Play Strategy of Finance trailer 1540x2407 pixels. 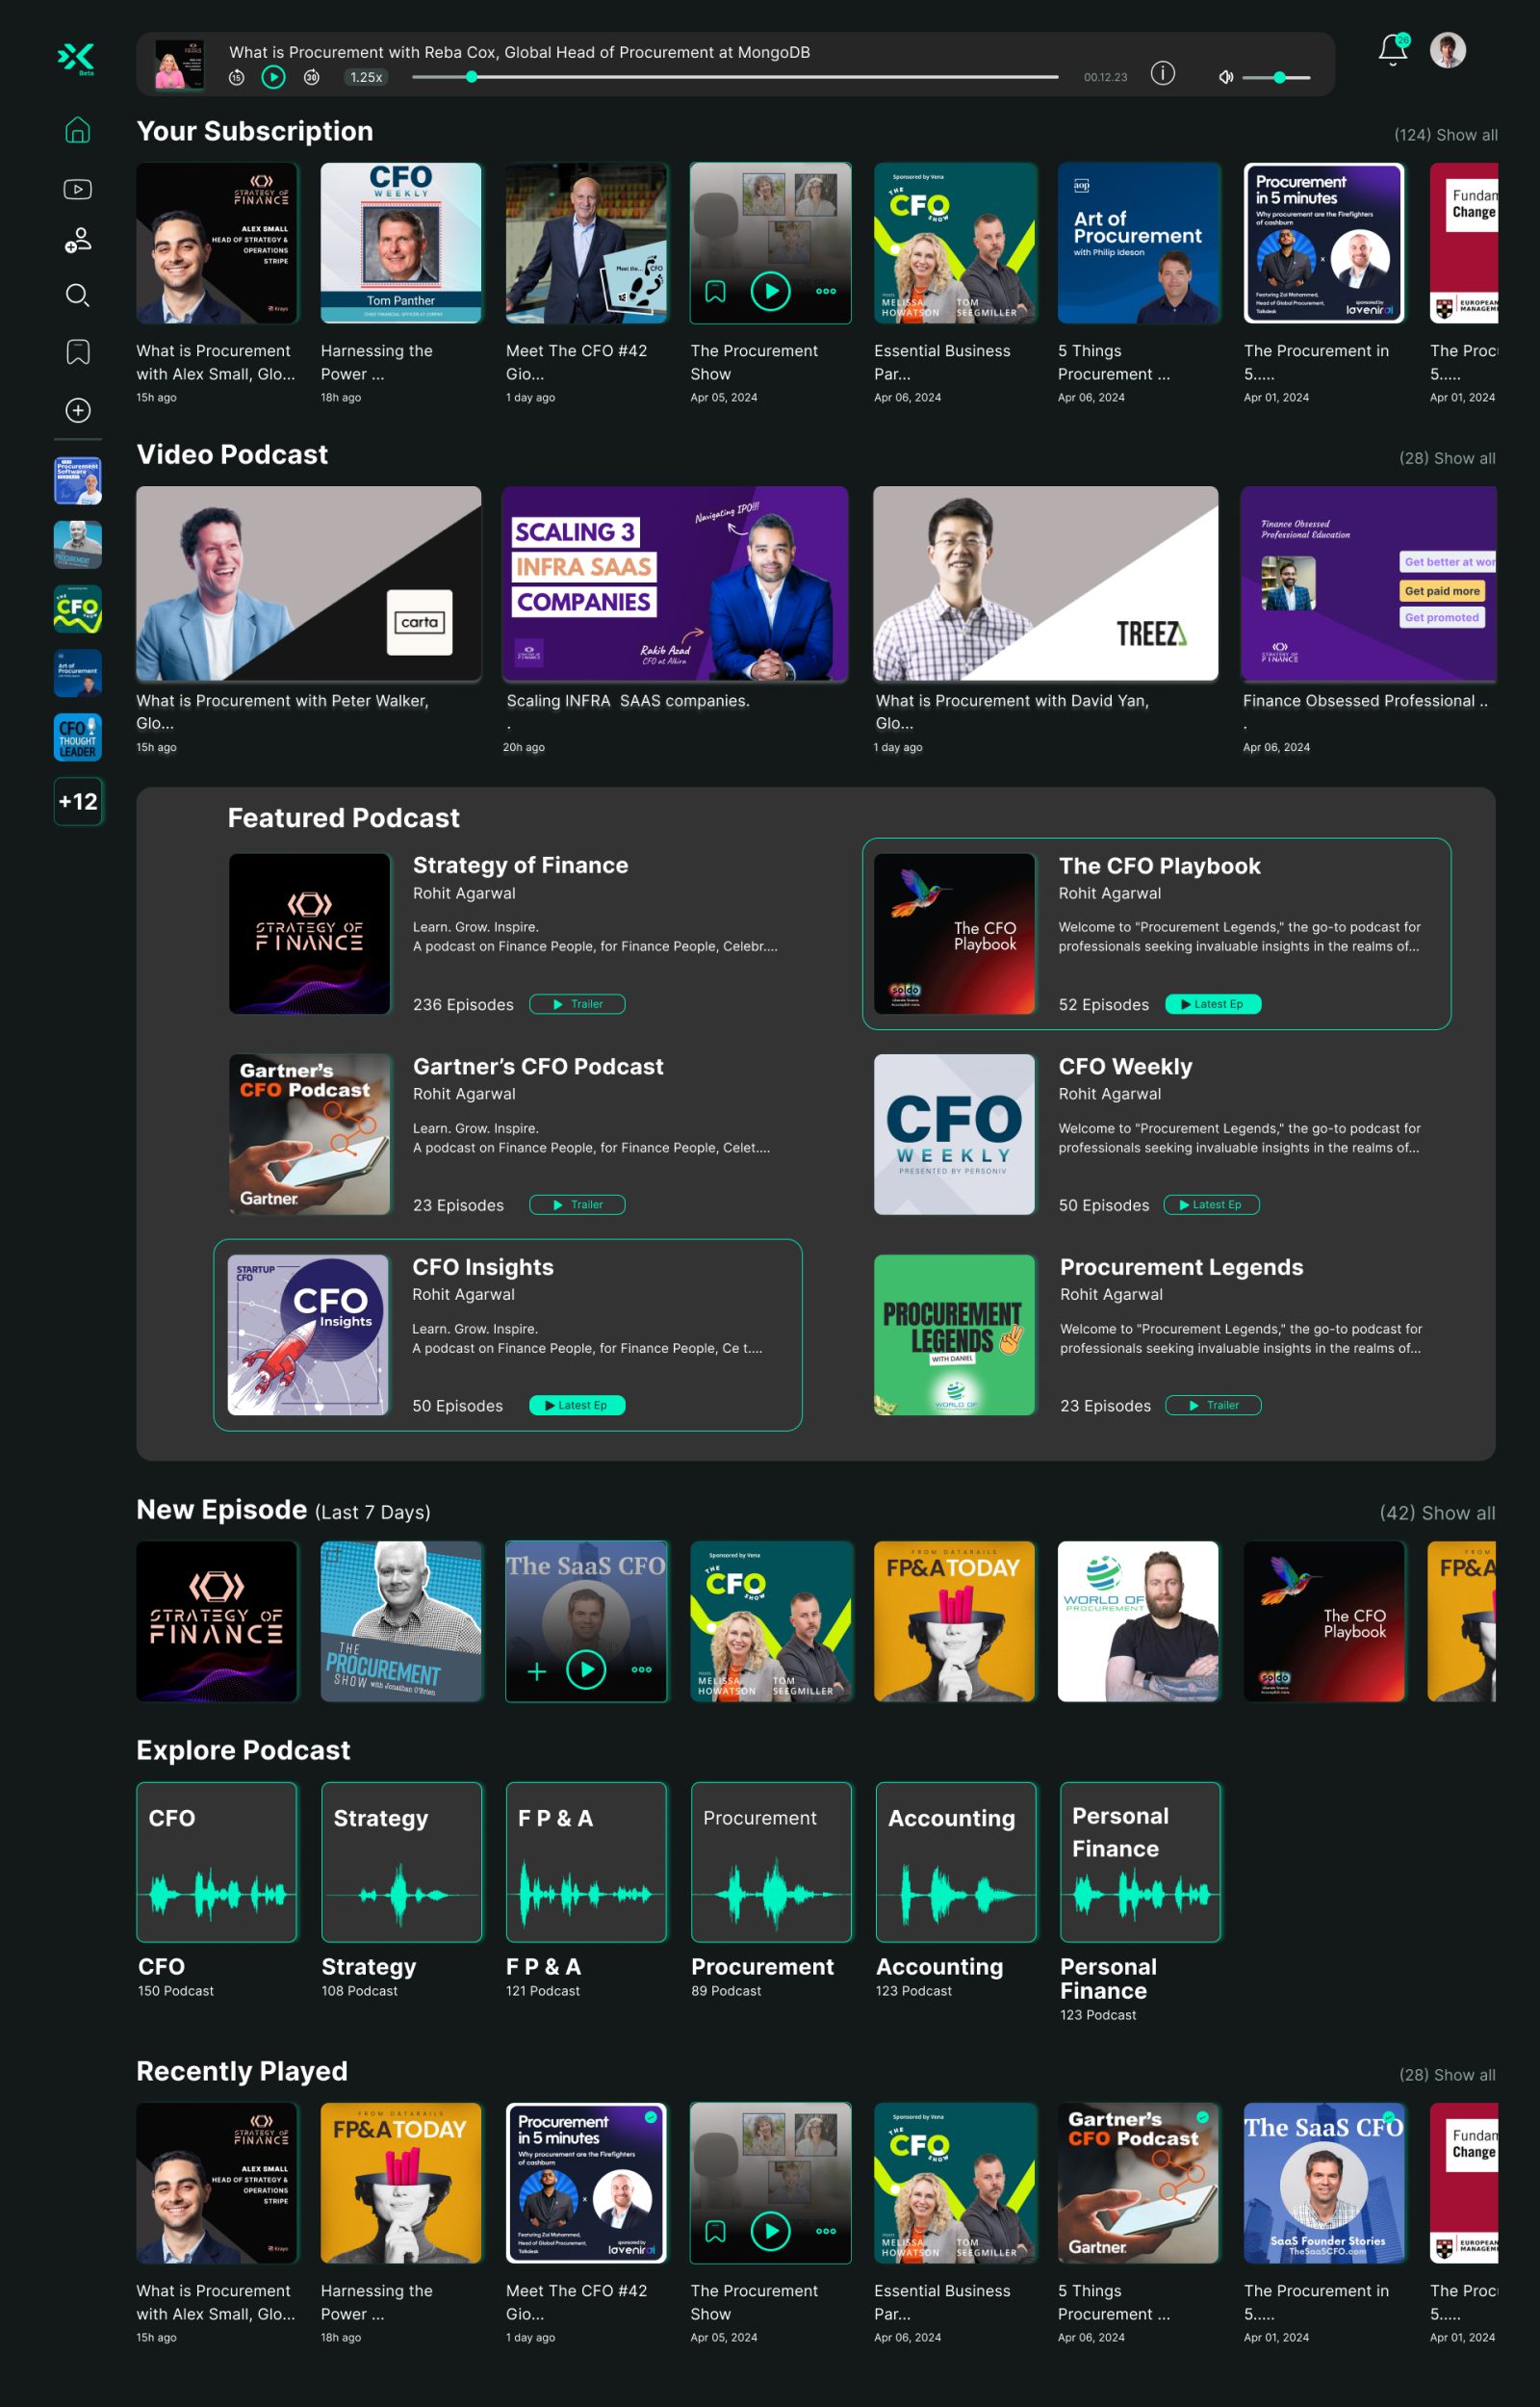(577, 1004)
